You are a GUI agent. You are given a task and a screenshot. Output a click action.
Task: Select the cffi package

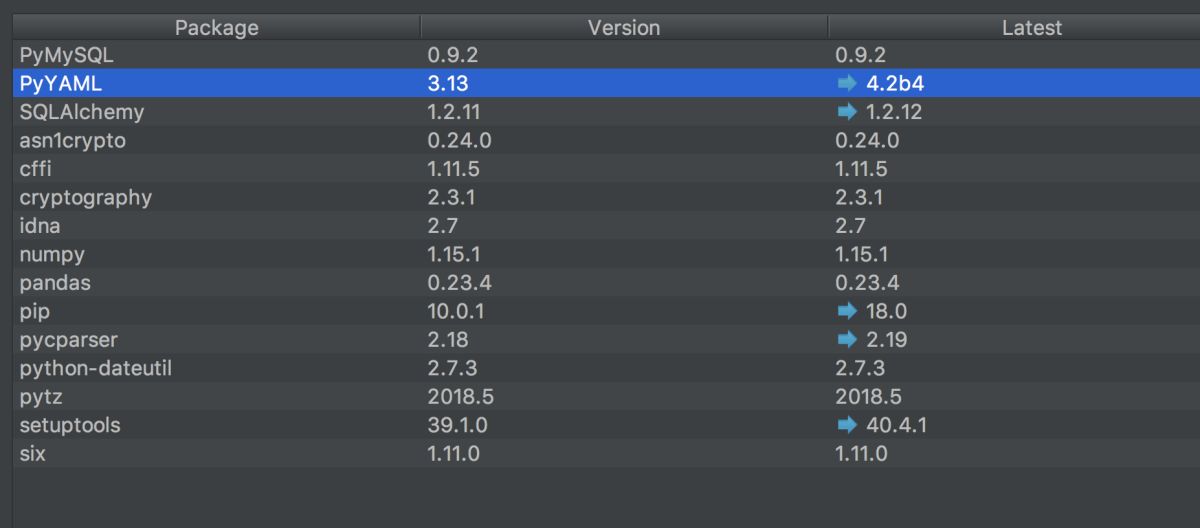(606, 170)
